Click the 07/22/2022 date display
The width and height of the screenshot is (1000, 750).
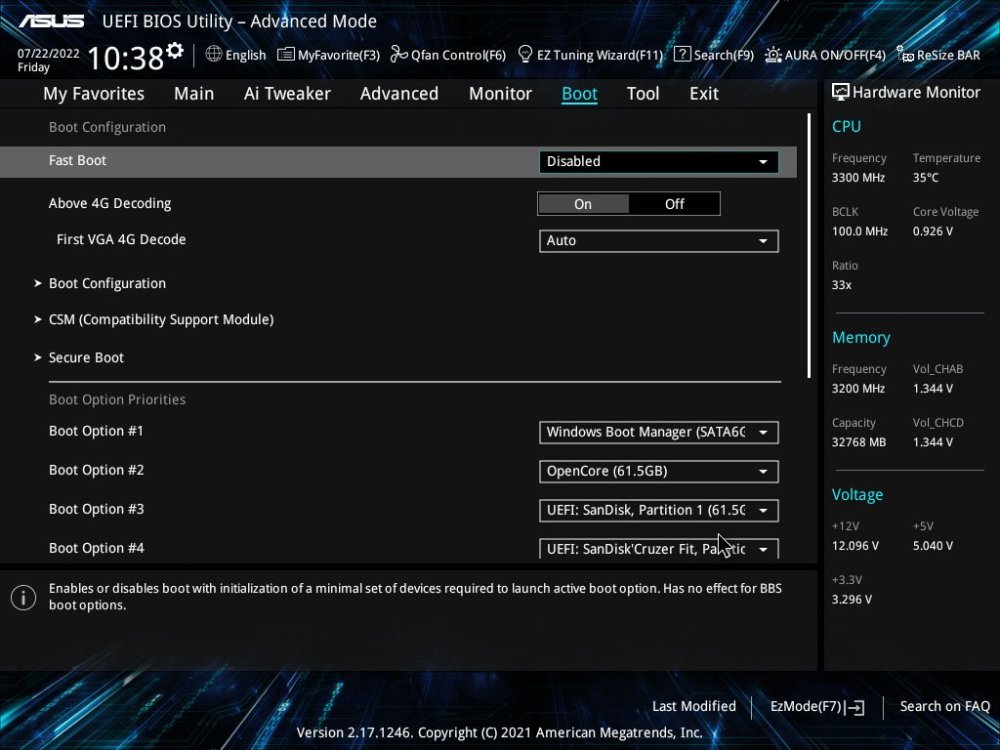click(48, 54)
